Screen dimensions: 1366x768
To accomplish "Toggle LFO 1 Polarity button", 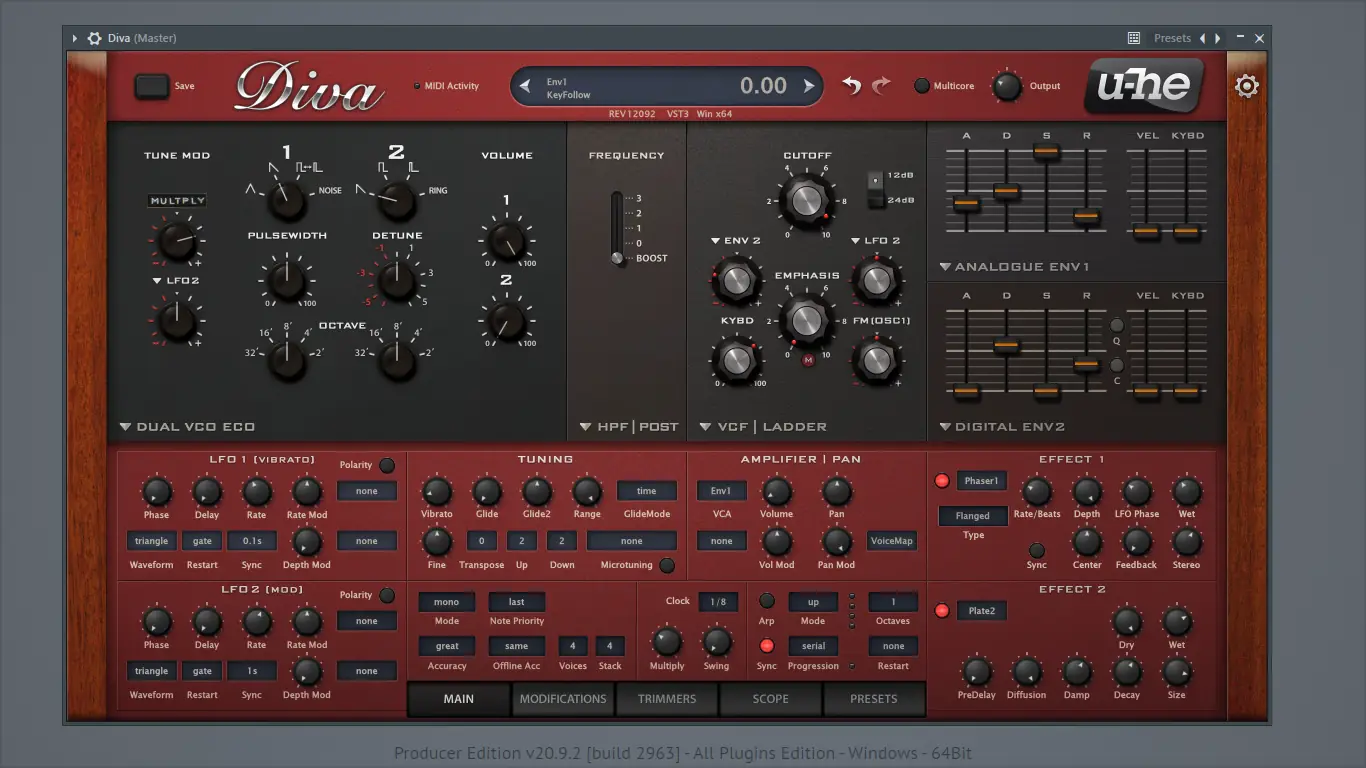I will pyautogui.click(x=387, y=465).
